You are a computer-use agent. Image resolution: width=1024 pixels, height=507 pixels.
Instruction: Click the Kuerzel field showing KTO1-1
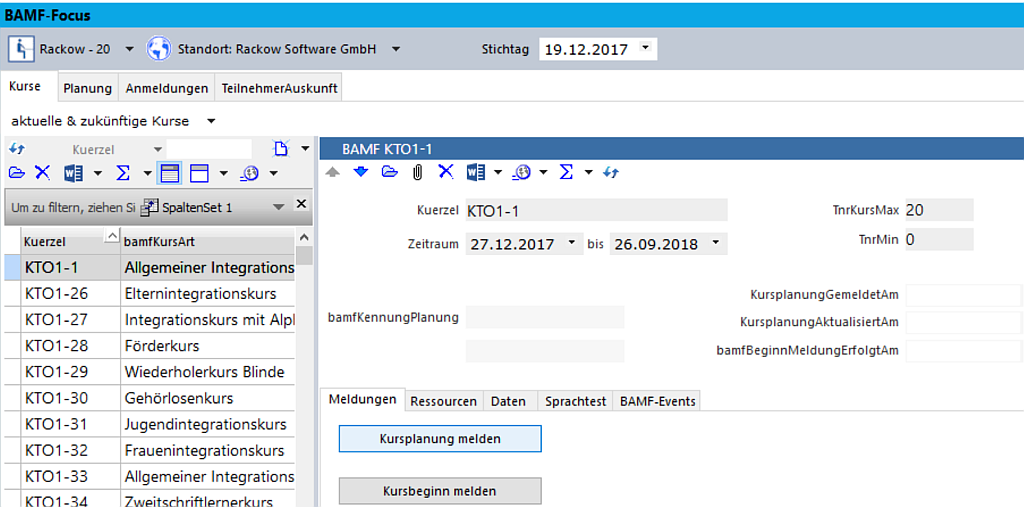point(596,210)
